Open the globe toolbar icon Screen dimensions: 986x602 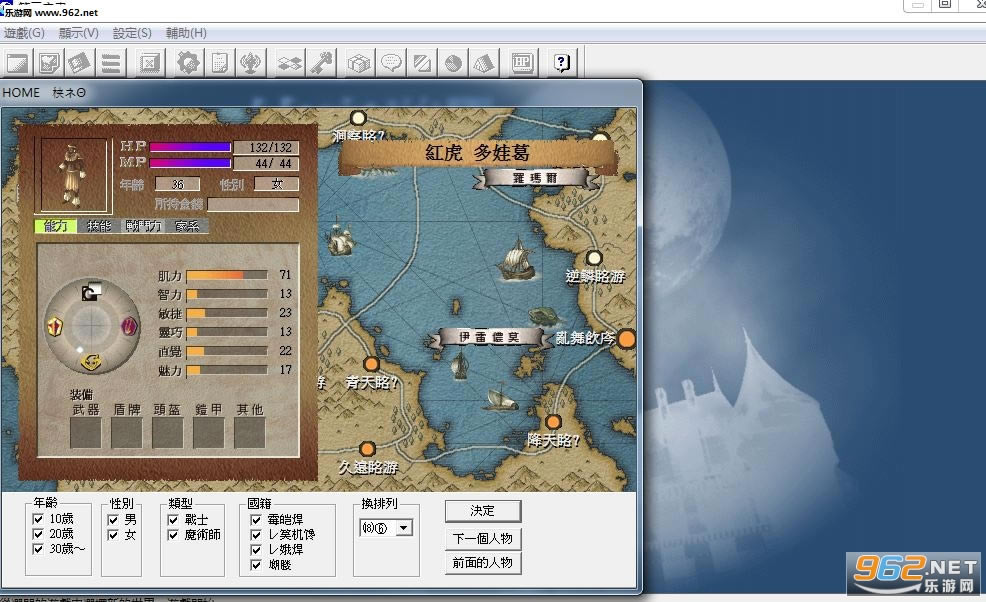tap(253, 62)
